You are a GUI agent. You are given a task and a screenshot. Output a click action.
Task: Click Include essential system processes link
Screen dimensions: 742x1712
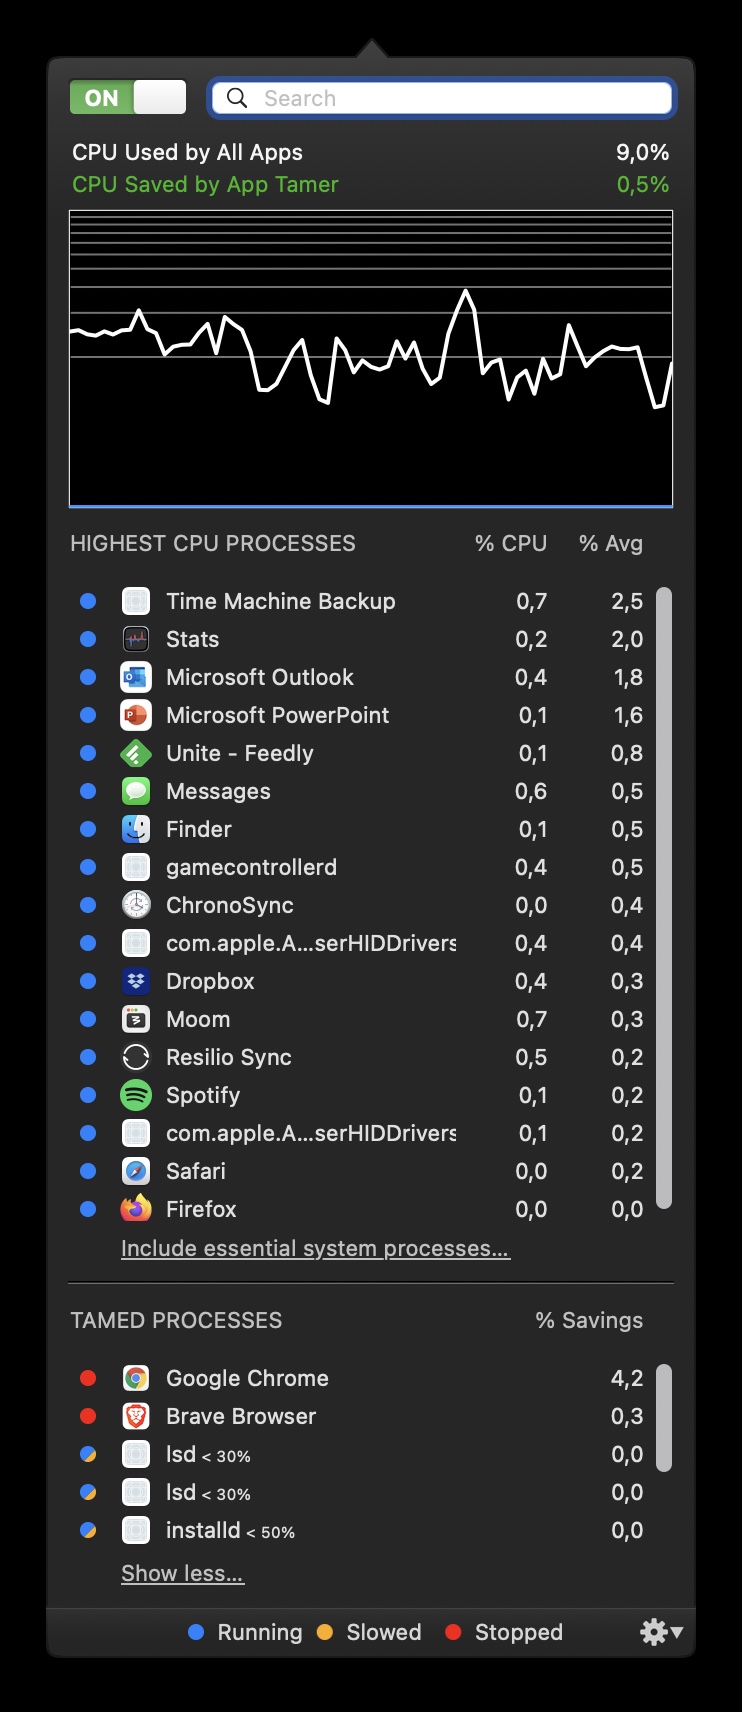point(315,1248)
